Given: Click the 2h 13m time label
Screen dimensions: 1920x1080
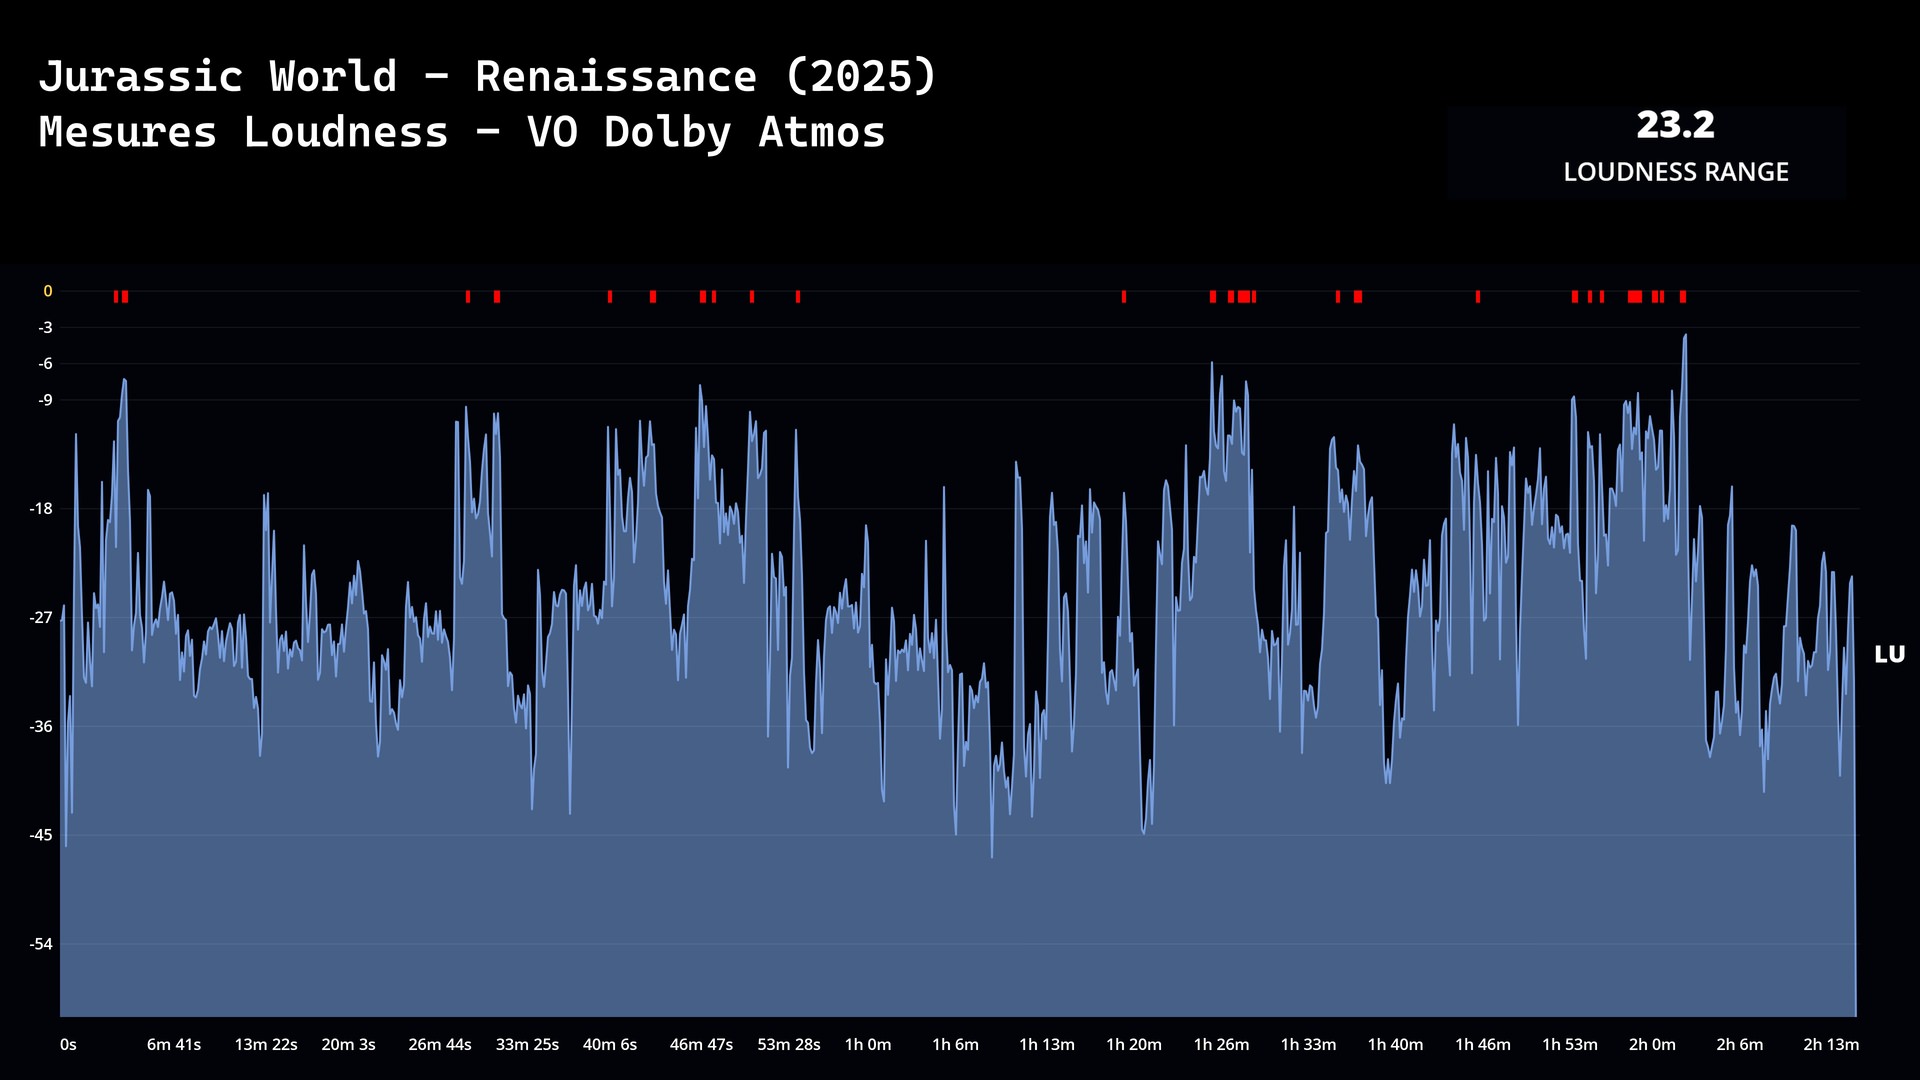Looking at the screenshot, I should coord(1830,1044).
